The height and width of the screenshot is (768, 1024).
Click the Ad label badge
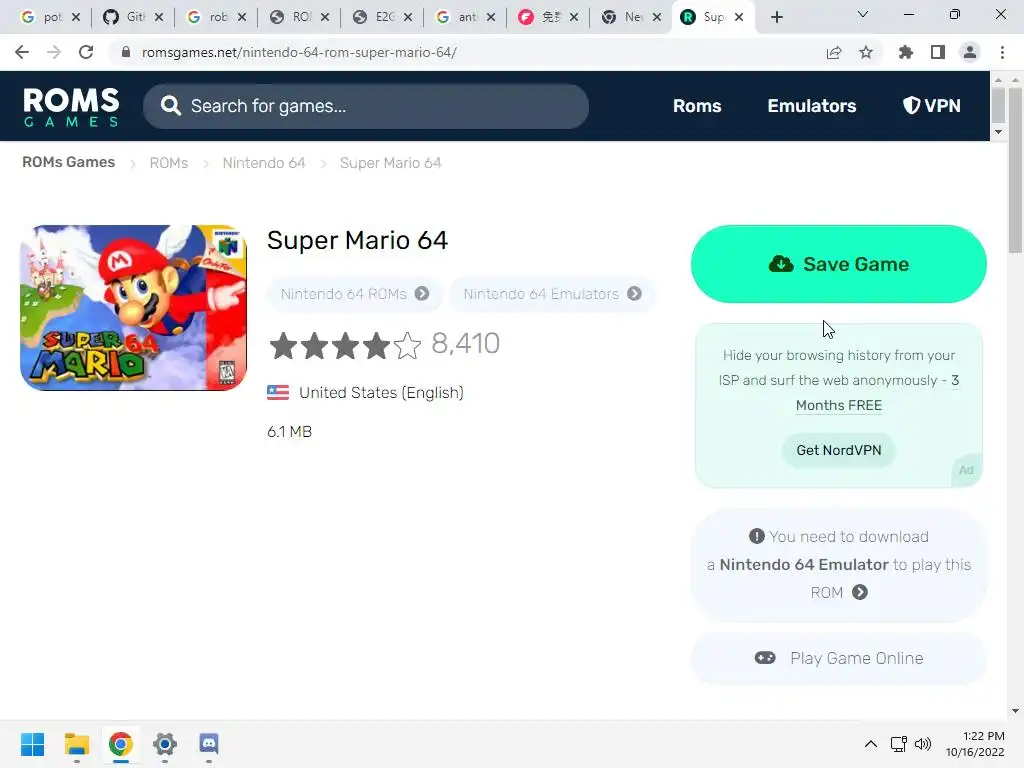pos(967,470)
